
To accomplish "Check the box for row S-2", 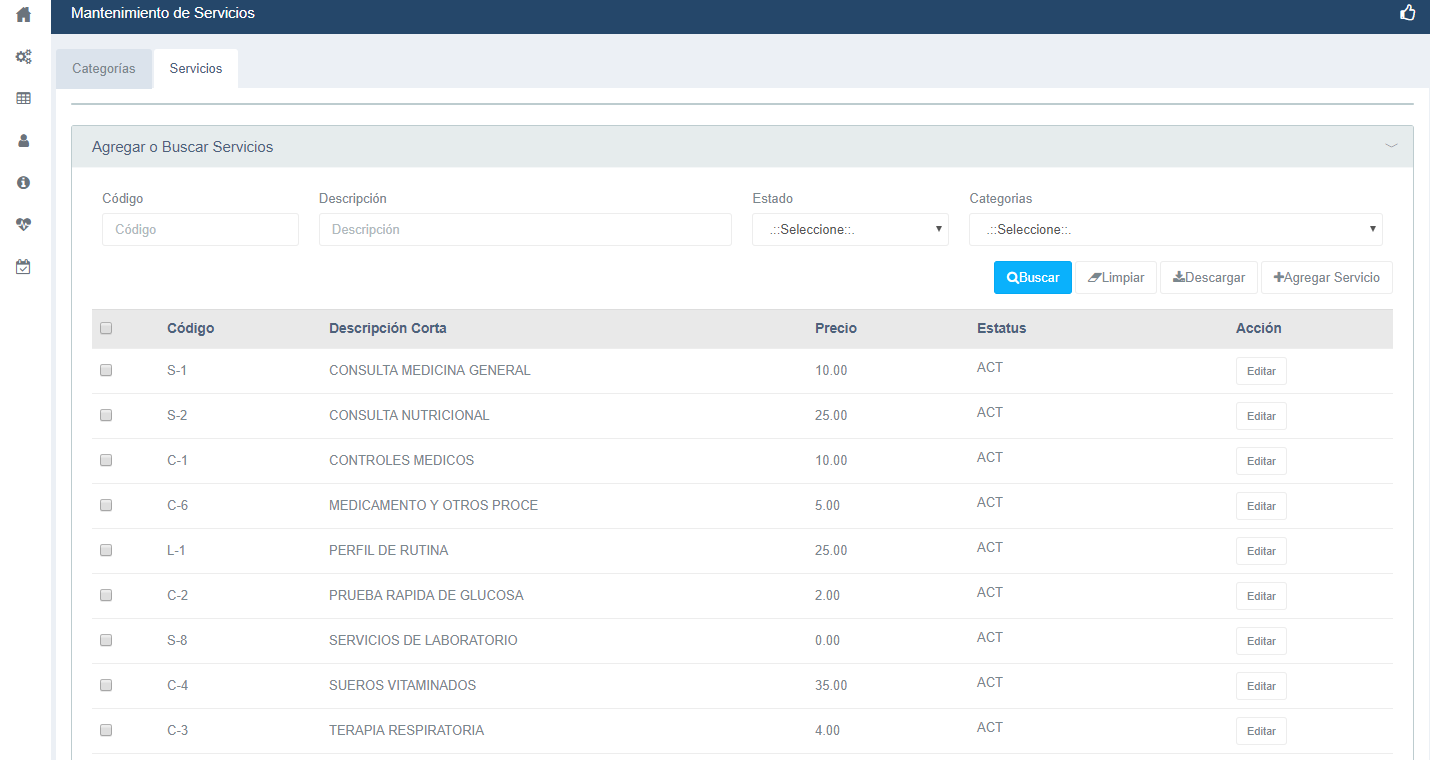I will (106, 415).
